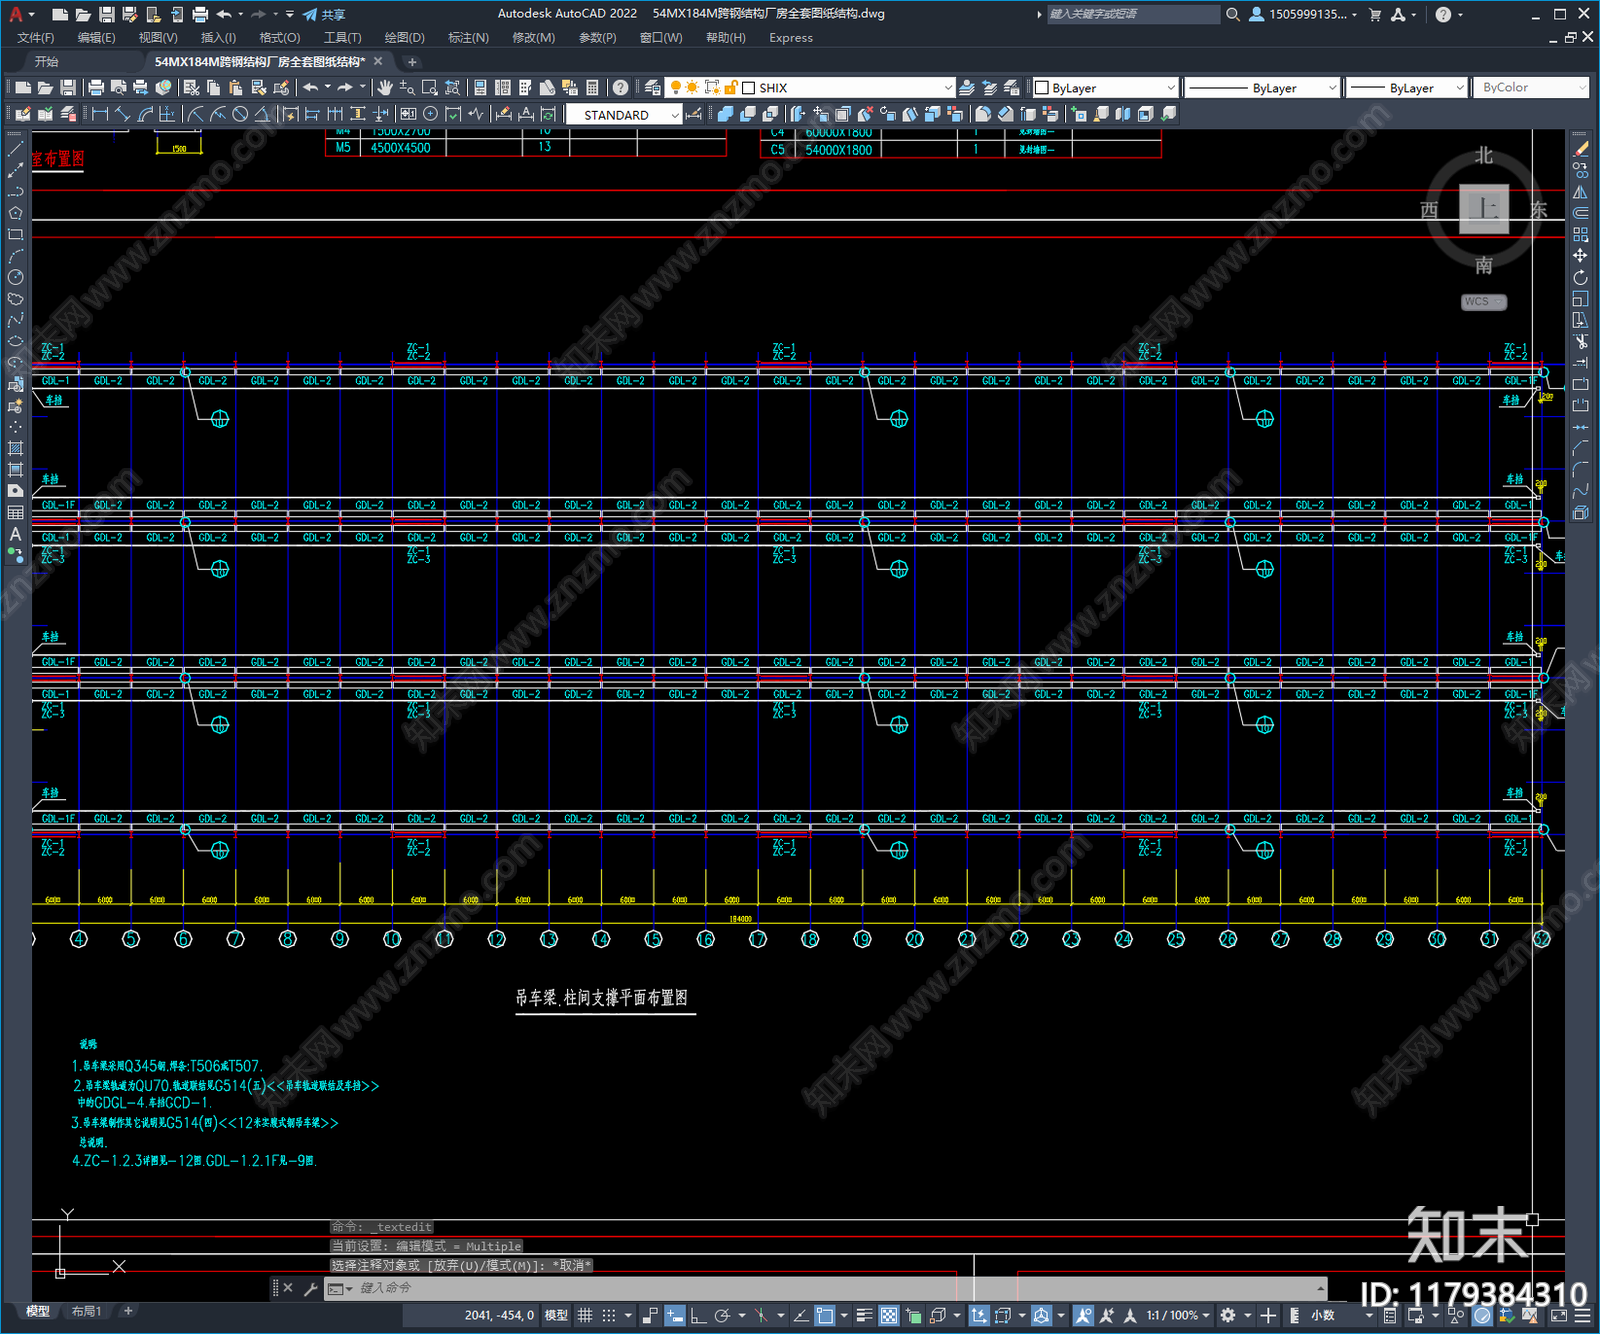Viewport: 1600px width, 1334px height.
Task: Open Layer Properties Manager icon
Action: (652, 88)
